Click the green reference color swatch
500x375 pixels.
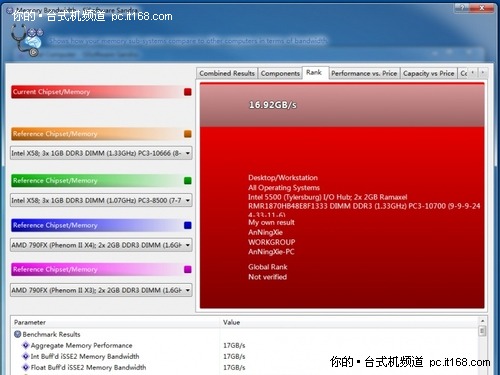(188, 181)
